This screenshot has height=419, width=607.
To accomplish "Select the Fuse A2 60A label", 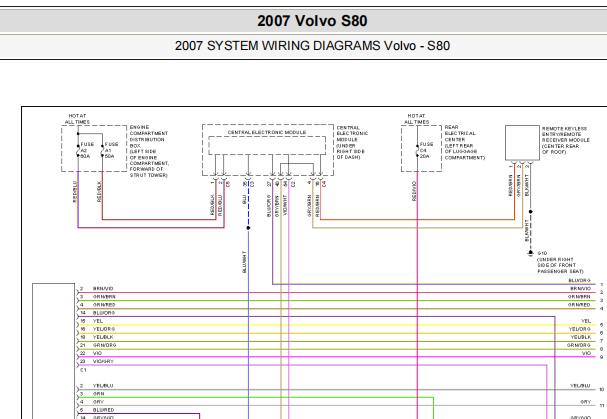I will tap(87, 150).
